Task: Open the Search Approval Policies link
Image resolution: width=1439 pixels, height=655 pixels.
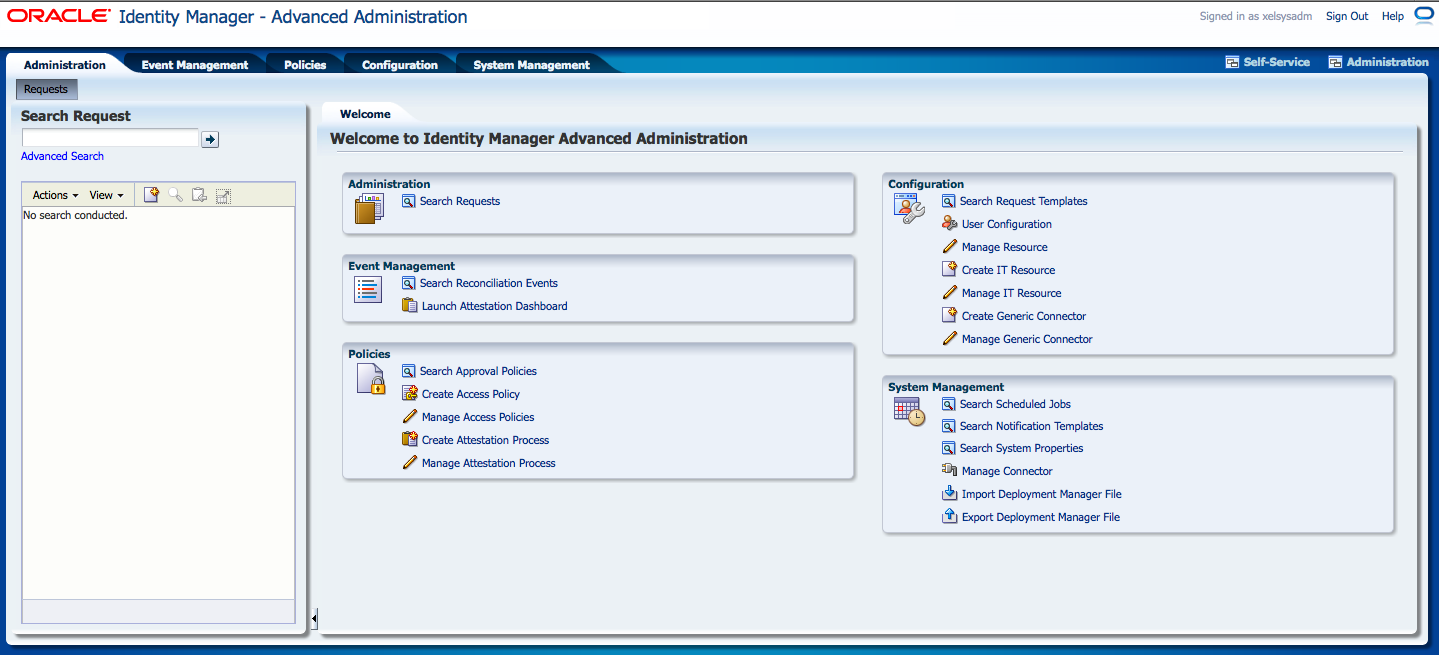Action: (x=478, y=371)
